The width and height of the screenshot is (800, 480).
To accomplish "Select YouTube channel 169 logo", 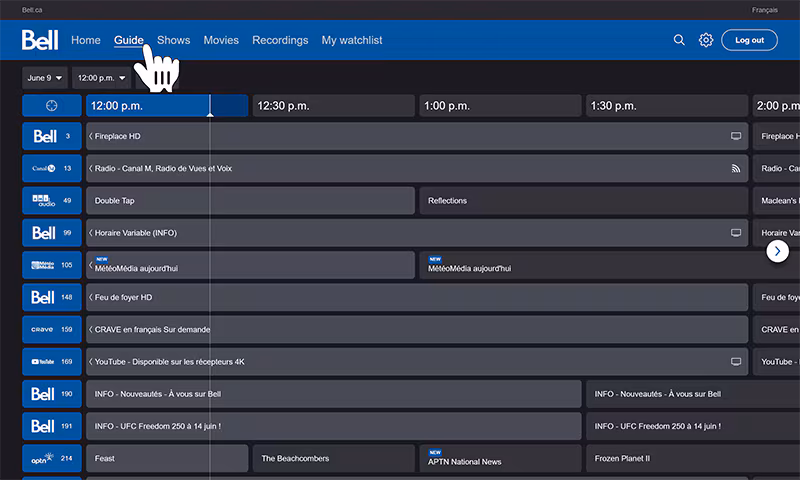I will coord(52,362).
